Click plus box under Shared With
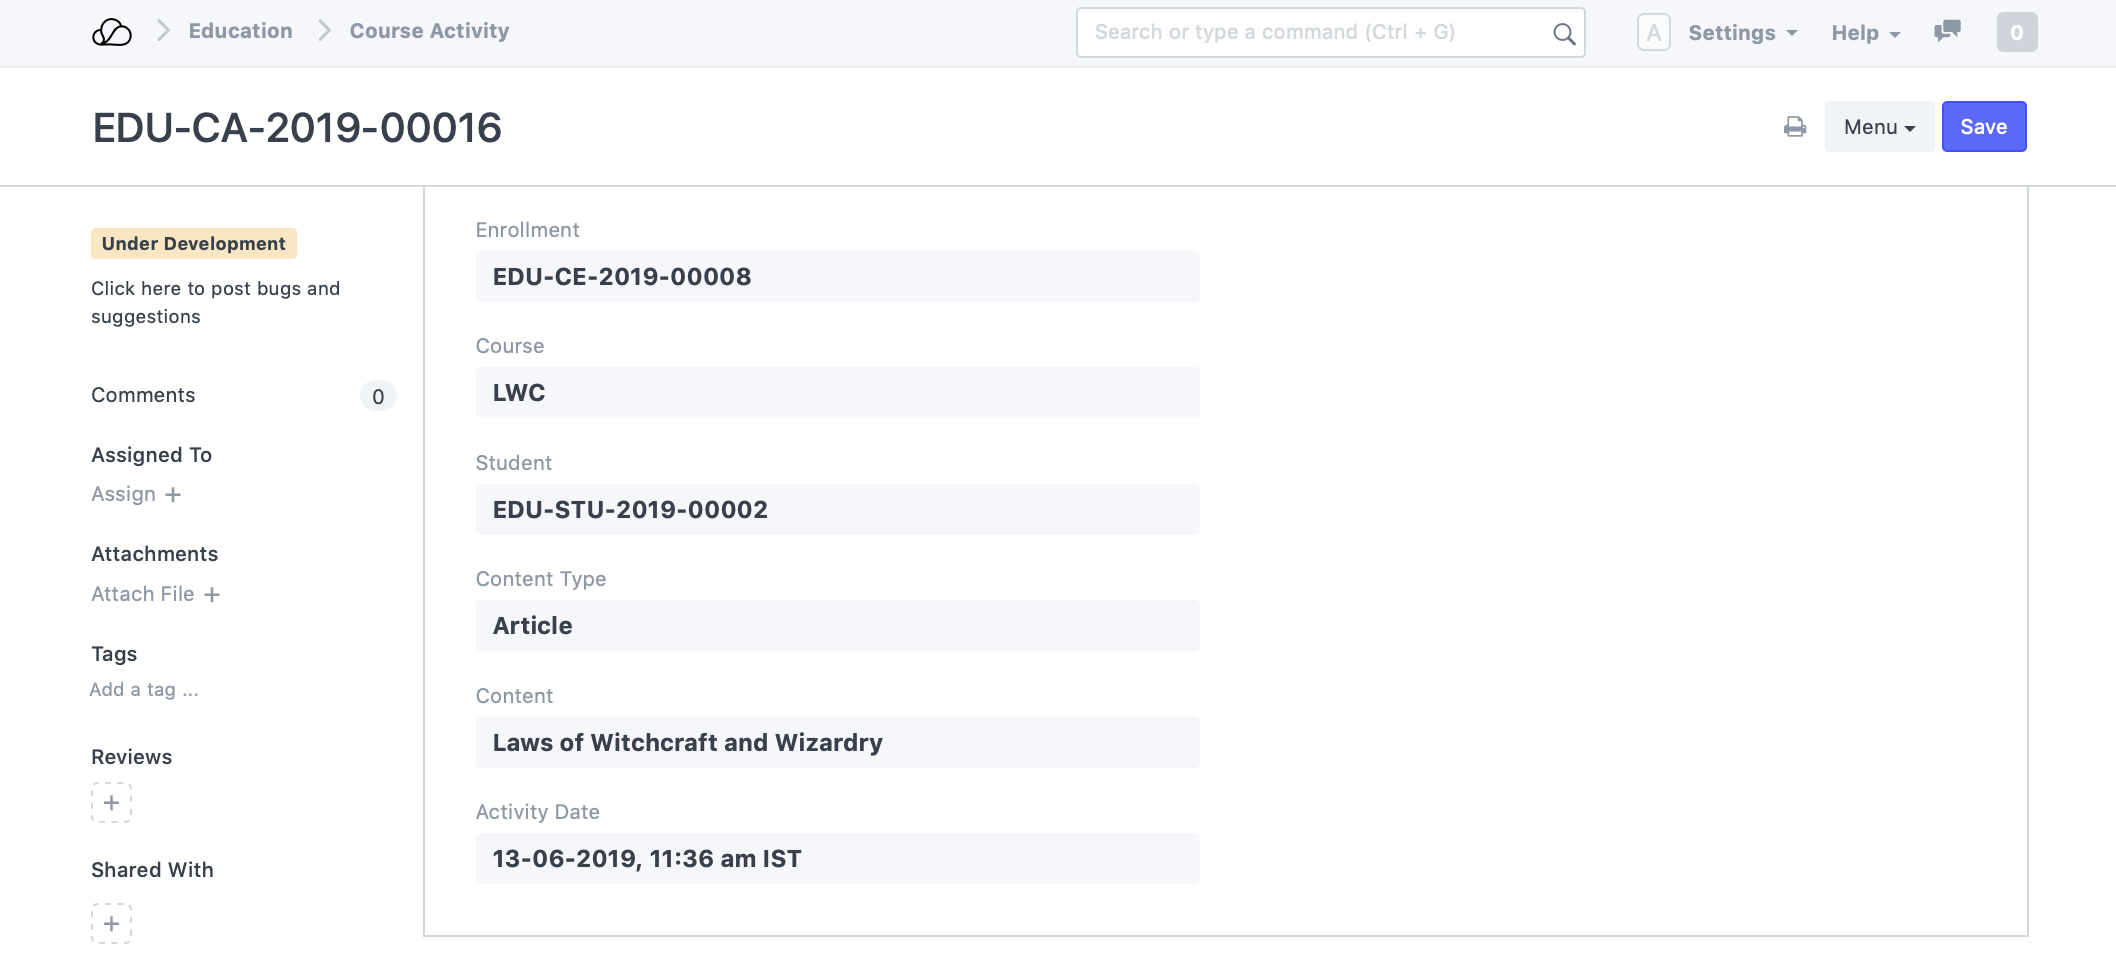2116x958 pixels. 111,923
